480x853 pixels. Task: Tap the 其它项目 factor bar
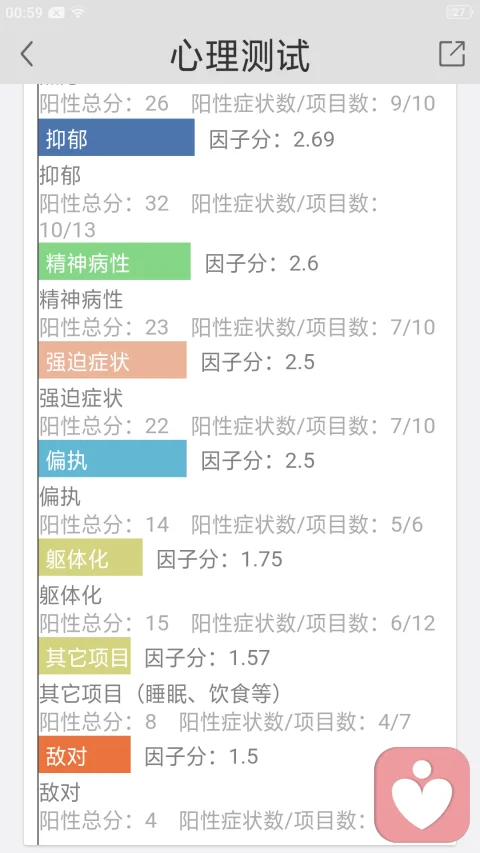pos(84,656)
